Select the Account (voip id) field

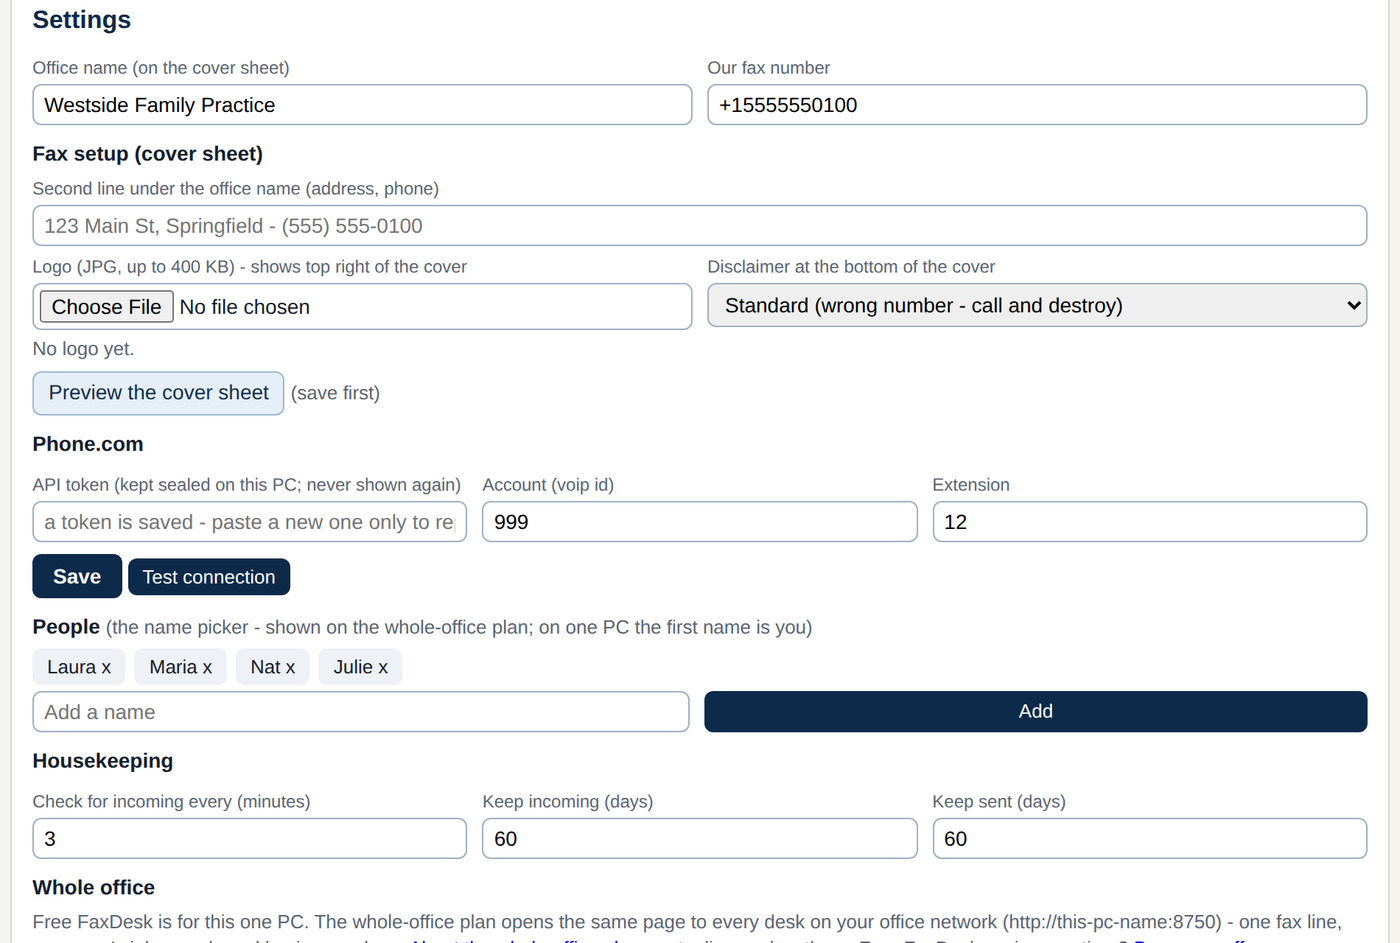tap(700, 522)
